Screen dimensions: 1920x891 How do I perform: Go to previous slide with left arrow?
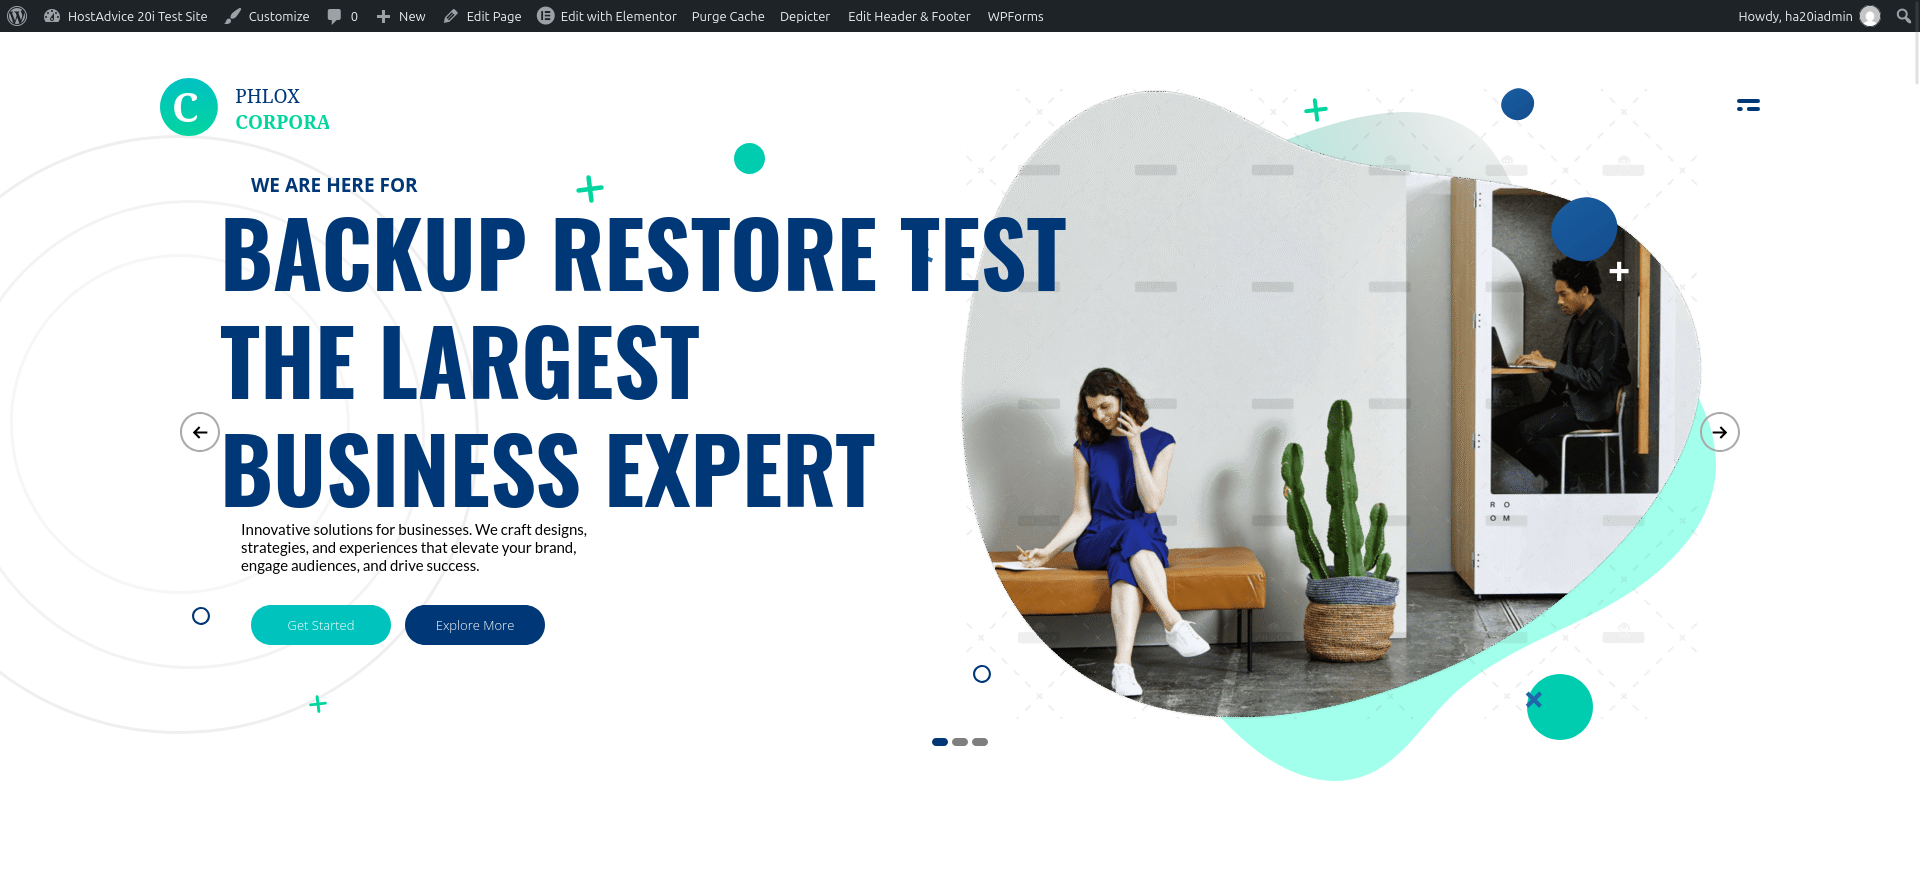[200, 432]
